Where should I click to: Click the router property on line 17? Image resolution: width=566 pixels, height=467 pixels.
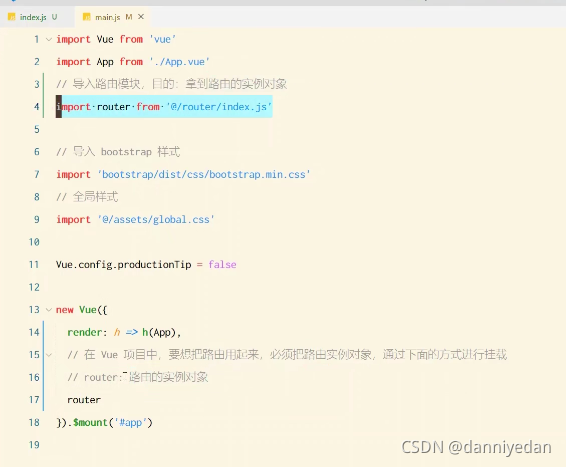click(x=84, y=400)
